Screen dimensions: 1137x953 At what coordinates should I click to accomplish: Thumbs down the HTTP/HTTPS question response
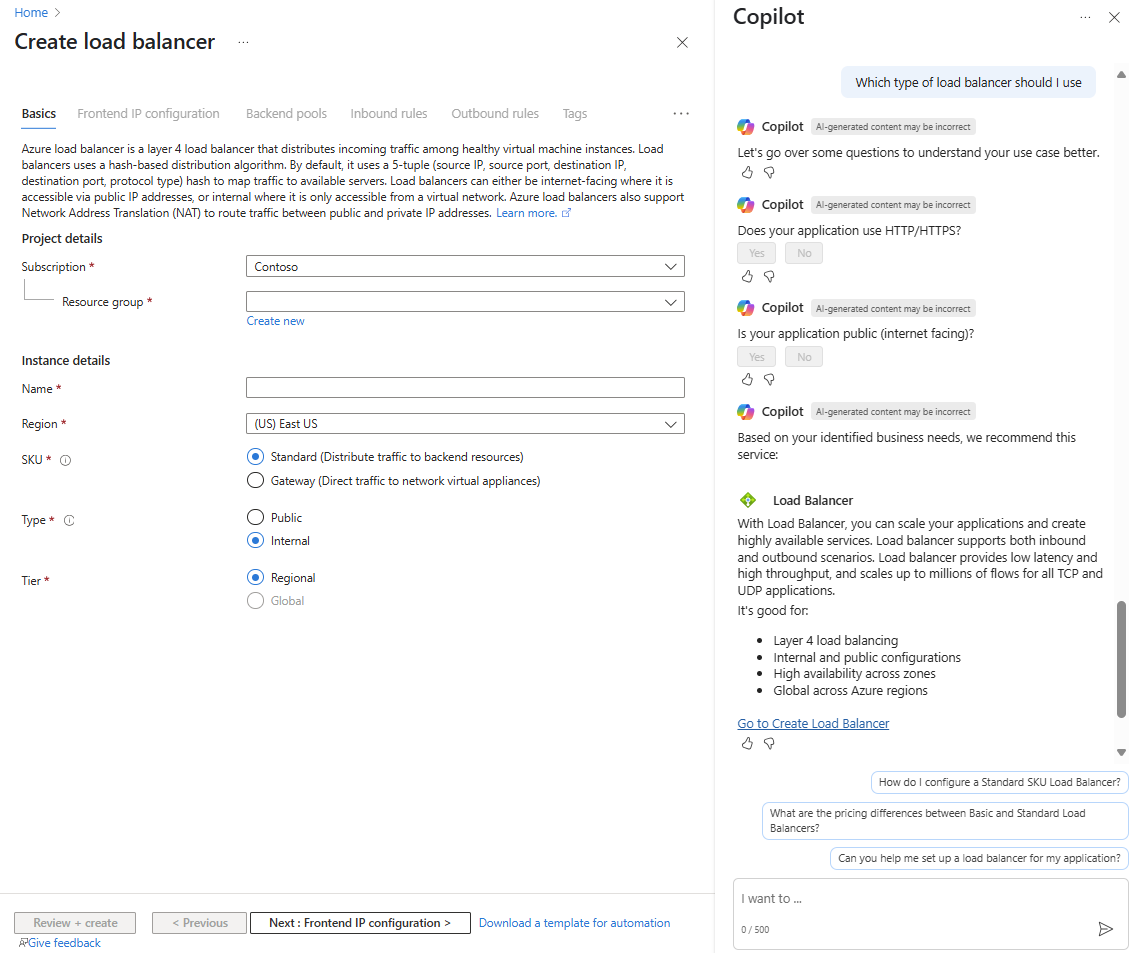pyautogui.click(x=769, y=276)
